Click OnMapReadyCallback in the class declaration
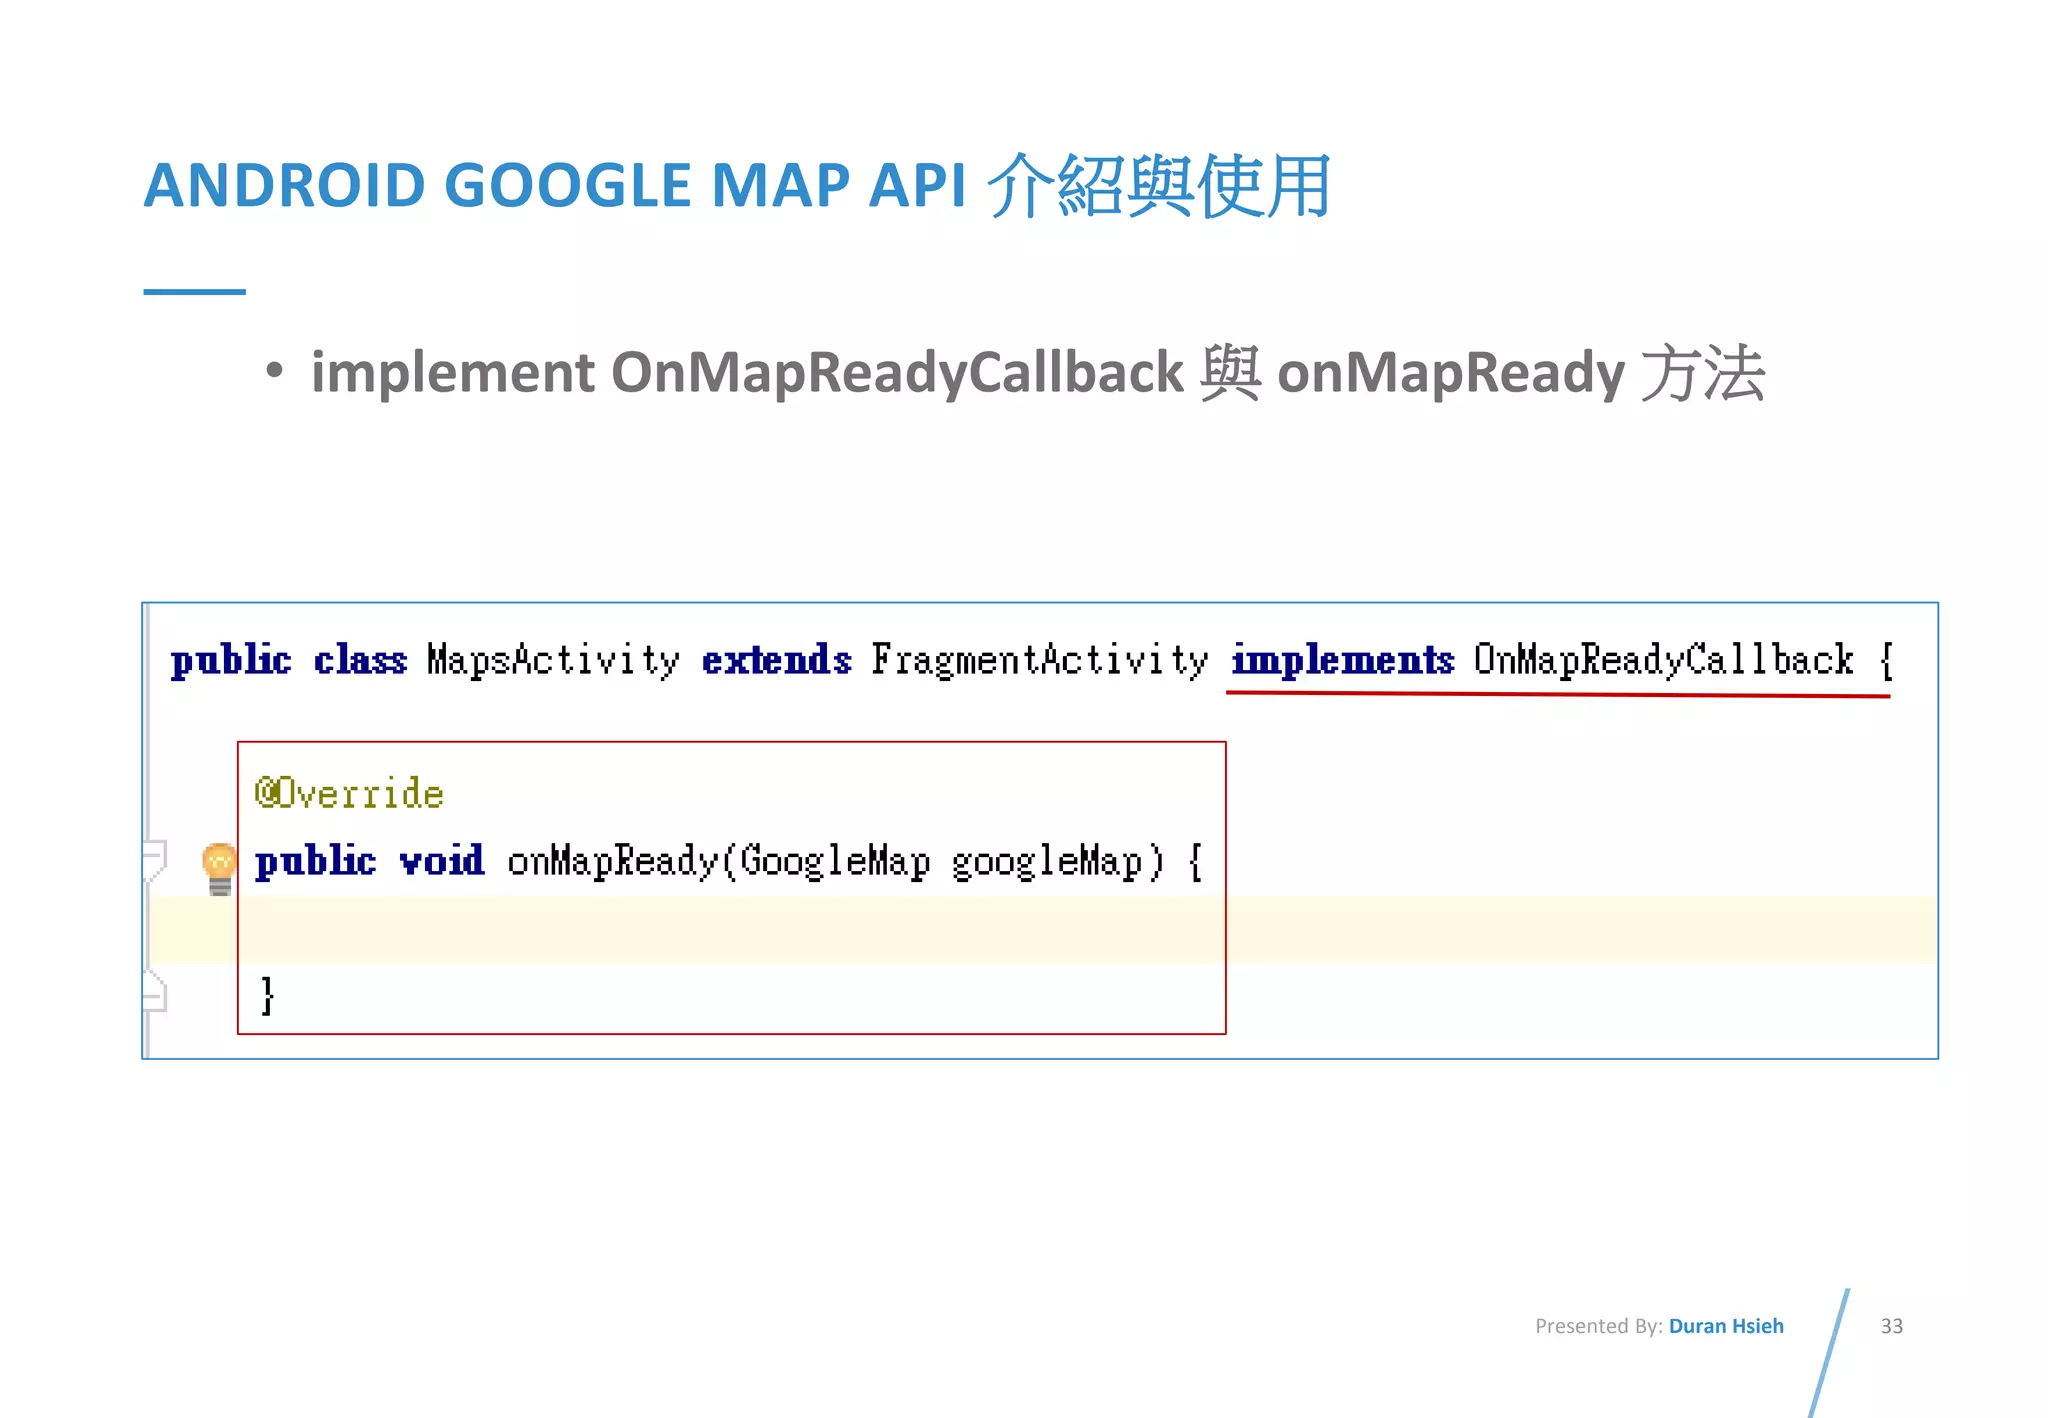2048x1418 pixels. [x=1663, y=660]
